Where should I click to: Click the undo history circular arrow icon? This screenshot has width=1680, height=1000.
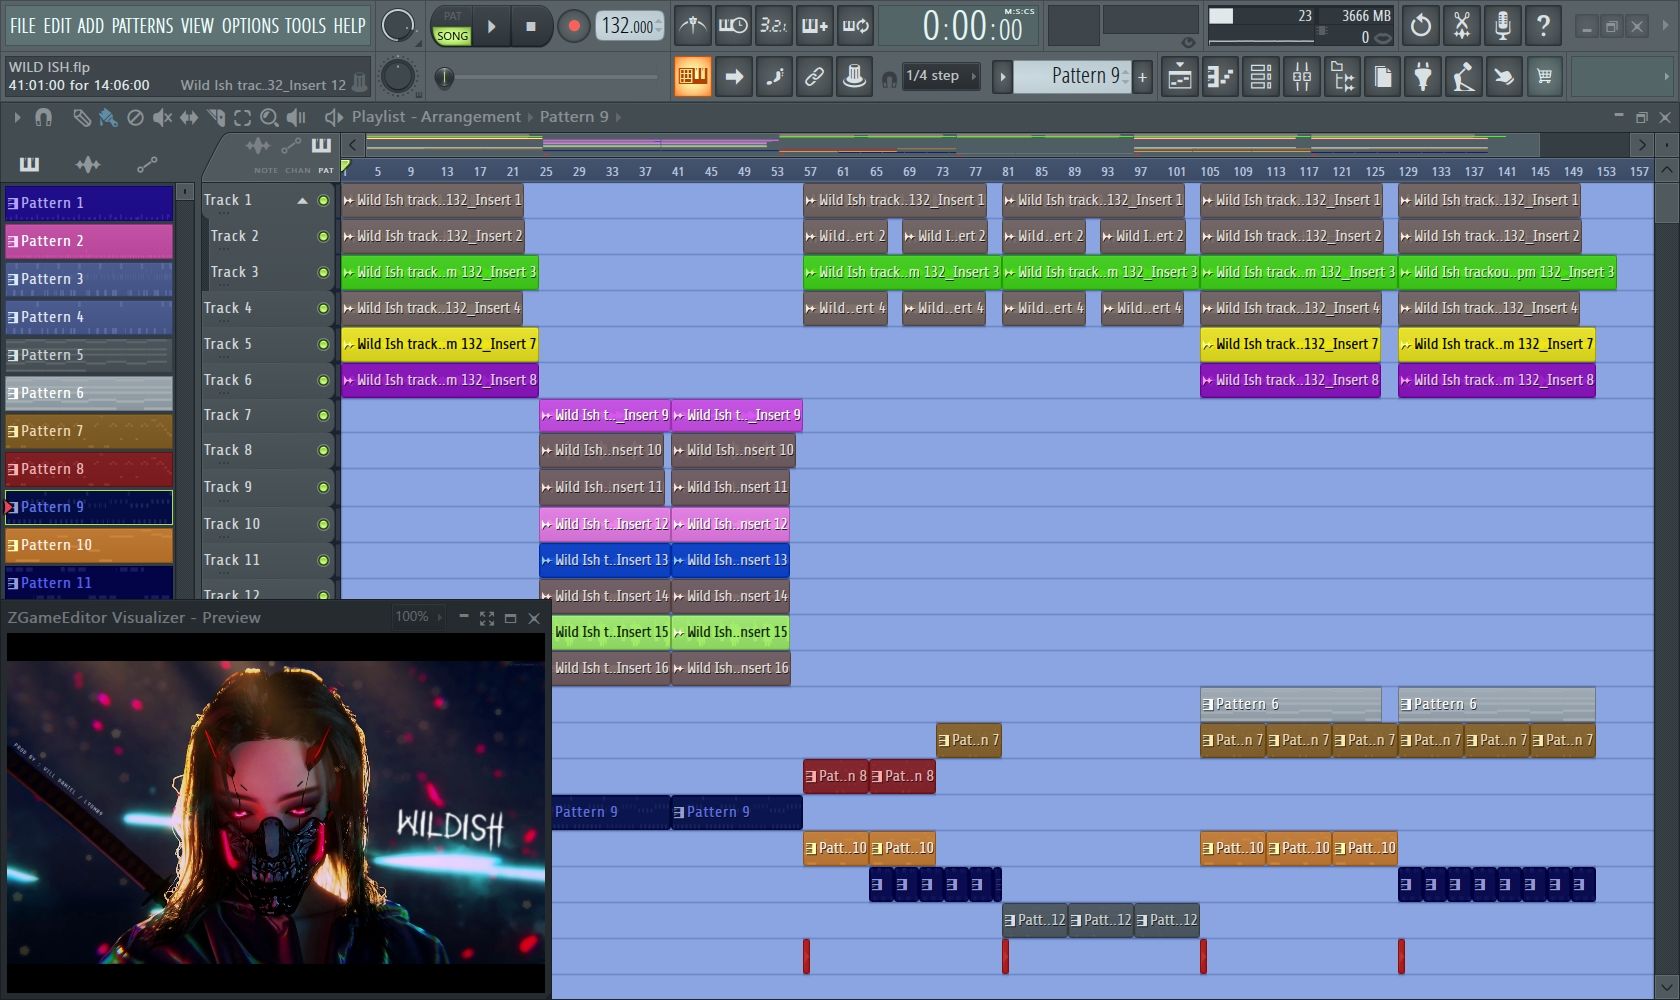tap(1421, 26)
